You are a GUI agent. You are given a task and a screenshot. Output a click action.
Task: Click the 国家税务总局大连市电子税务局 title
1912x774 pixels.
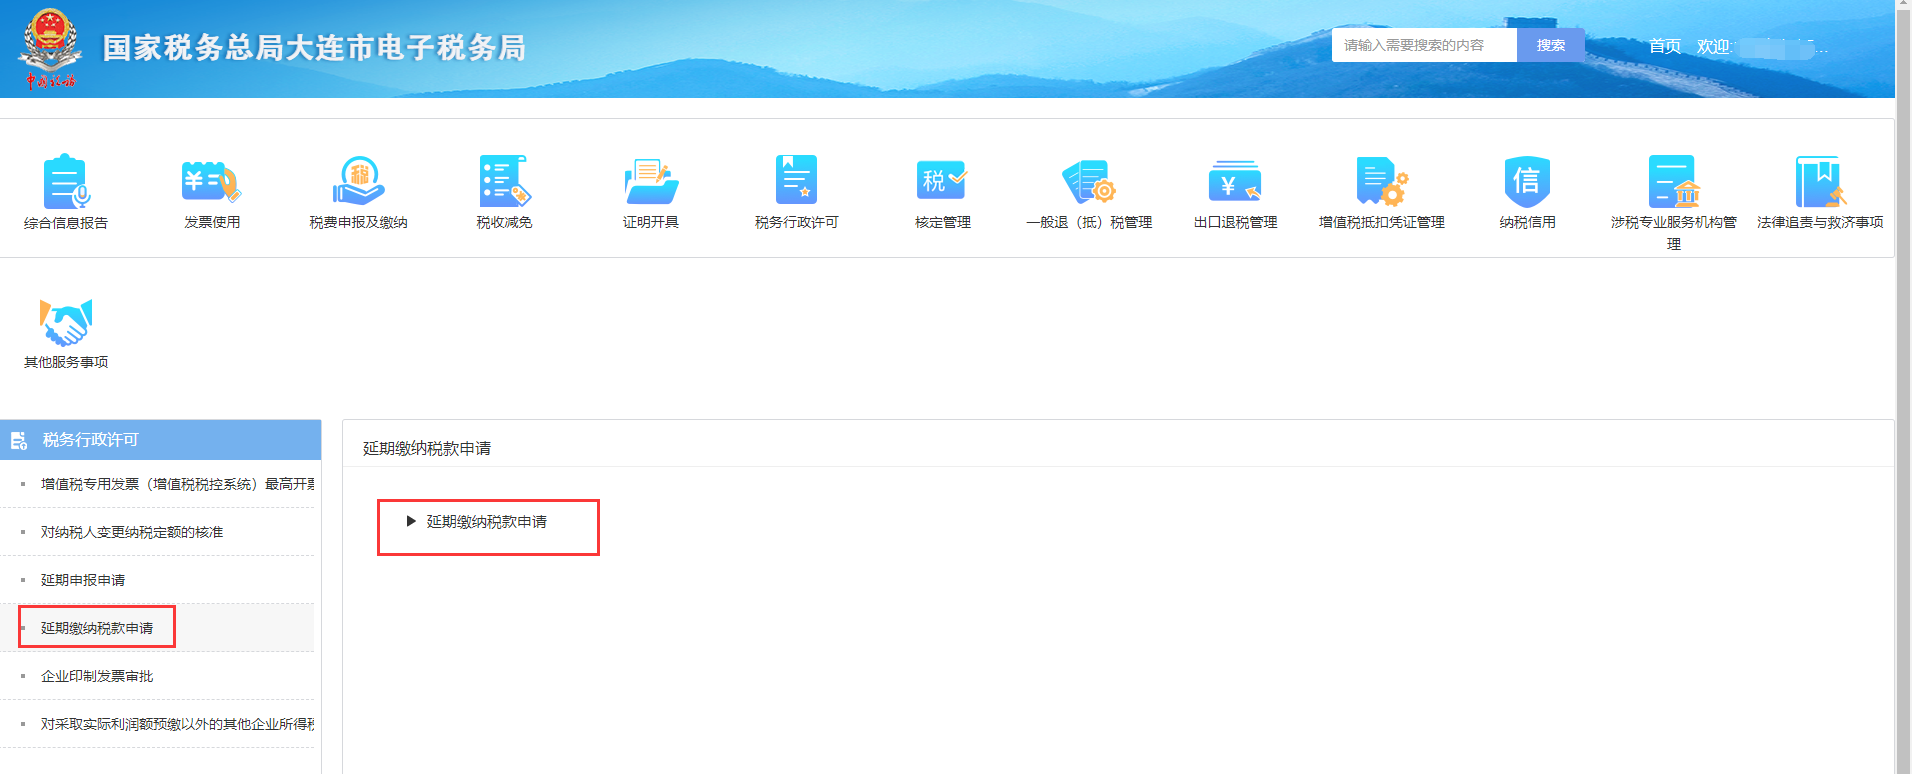(x=314, y=47)
